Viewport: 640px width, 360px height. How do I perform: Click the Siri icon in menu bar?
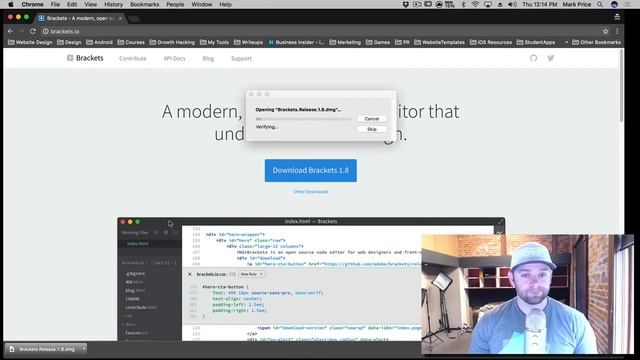point(614,4)
